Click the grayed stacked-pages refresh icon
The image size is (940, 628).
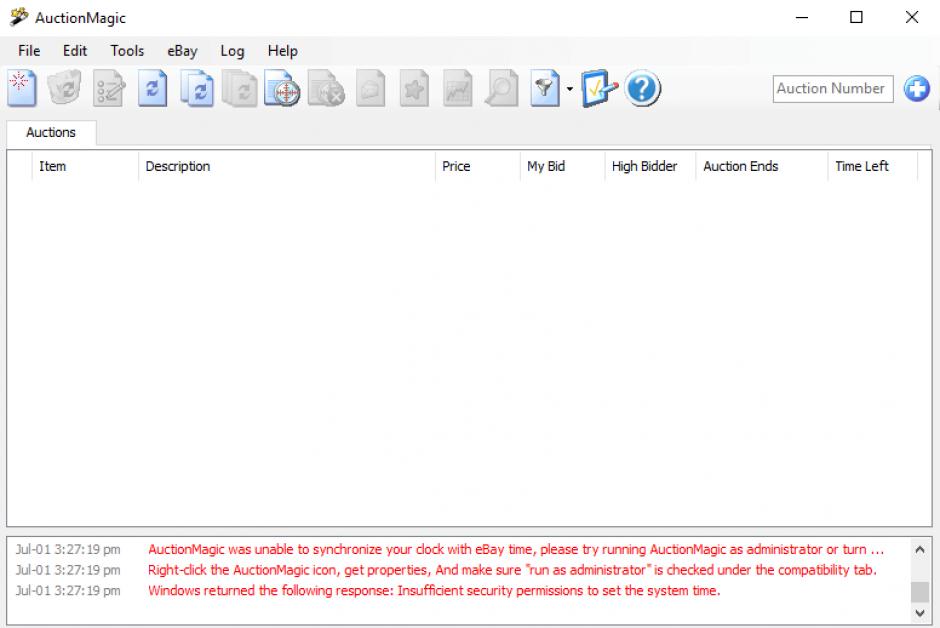pyautogui.click(x=240, y=89)
